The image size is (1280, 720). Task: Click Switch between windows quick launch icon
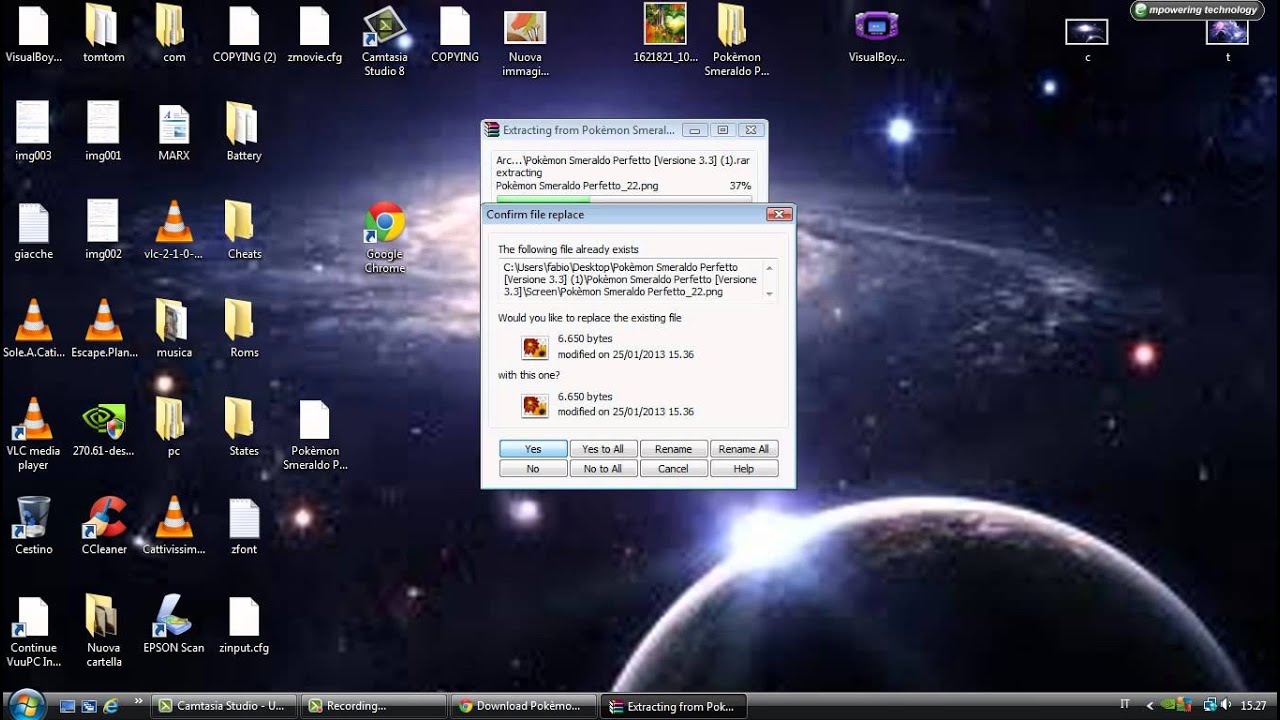point(89,706)
